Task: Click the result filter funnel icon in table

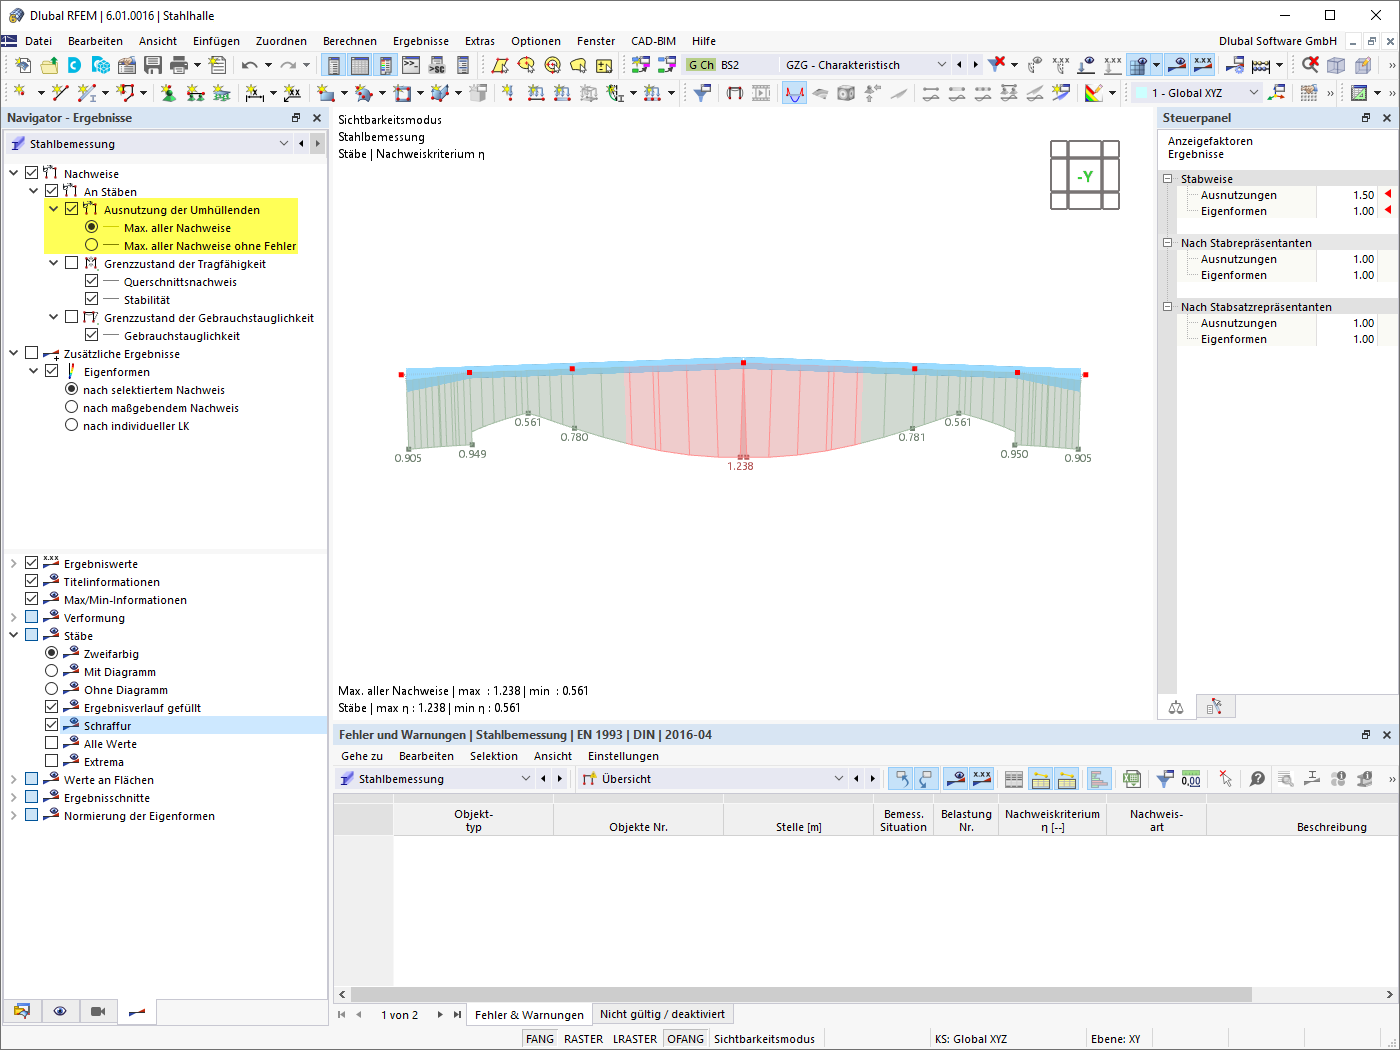Action: pos(1165,779)
